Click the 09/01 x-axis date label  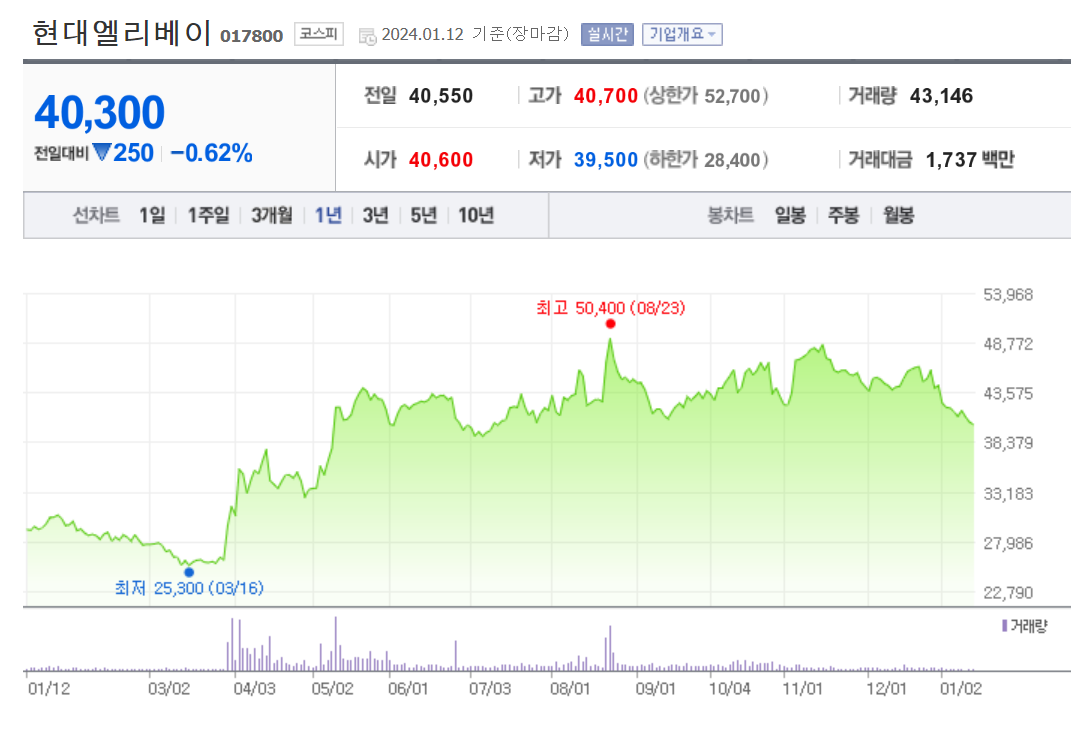point(655,688)
